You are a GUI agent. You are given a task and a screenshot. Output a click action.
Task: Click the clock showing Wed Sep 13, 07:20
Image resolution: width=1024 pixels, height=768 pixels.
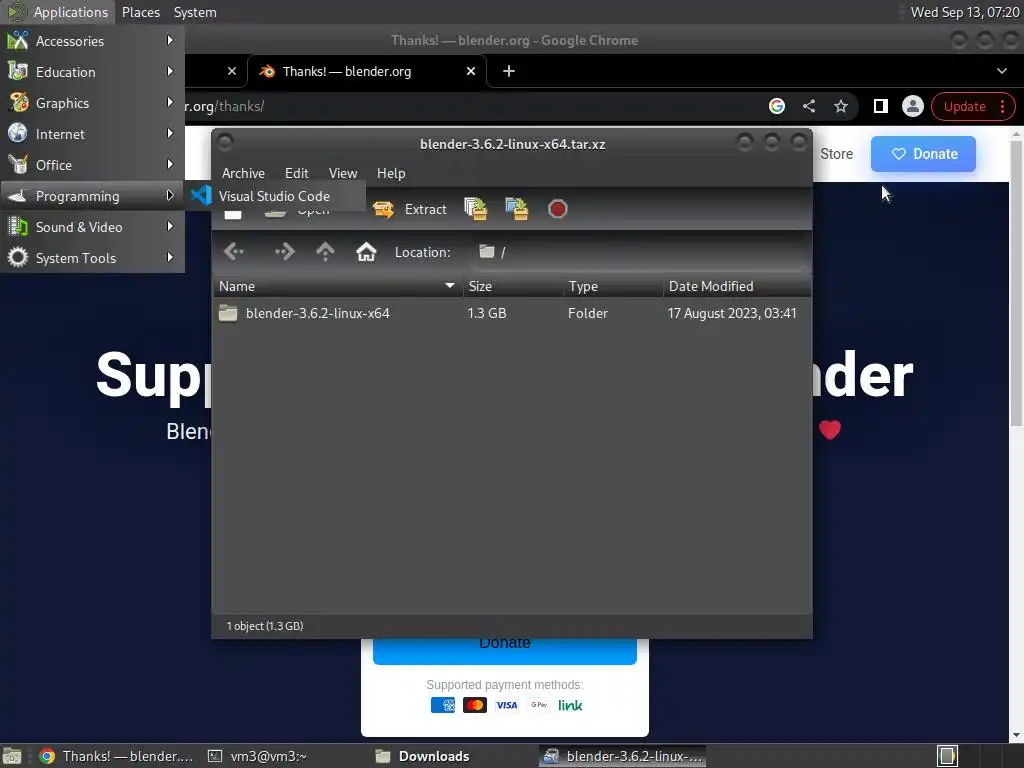point(965,12)
